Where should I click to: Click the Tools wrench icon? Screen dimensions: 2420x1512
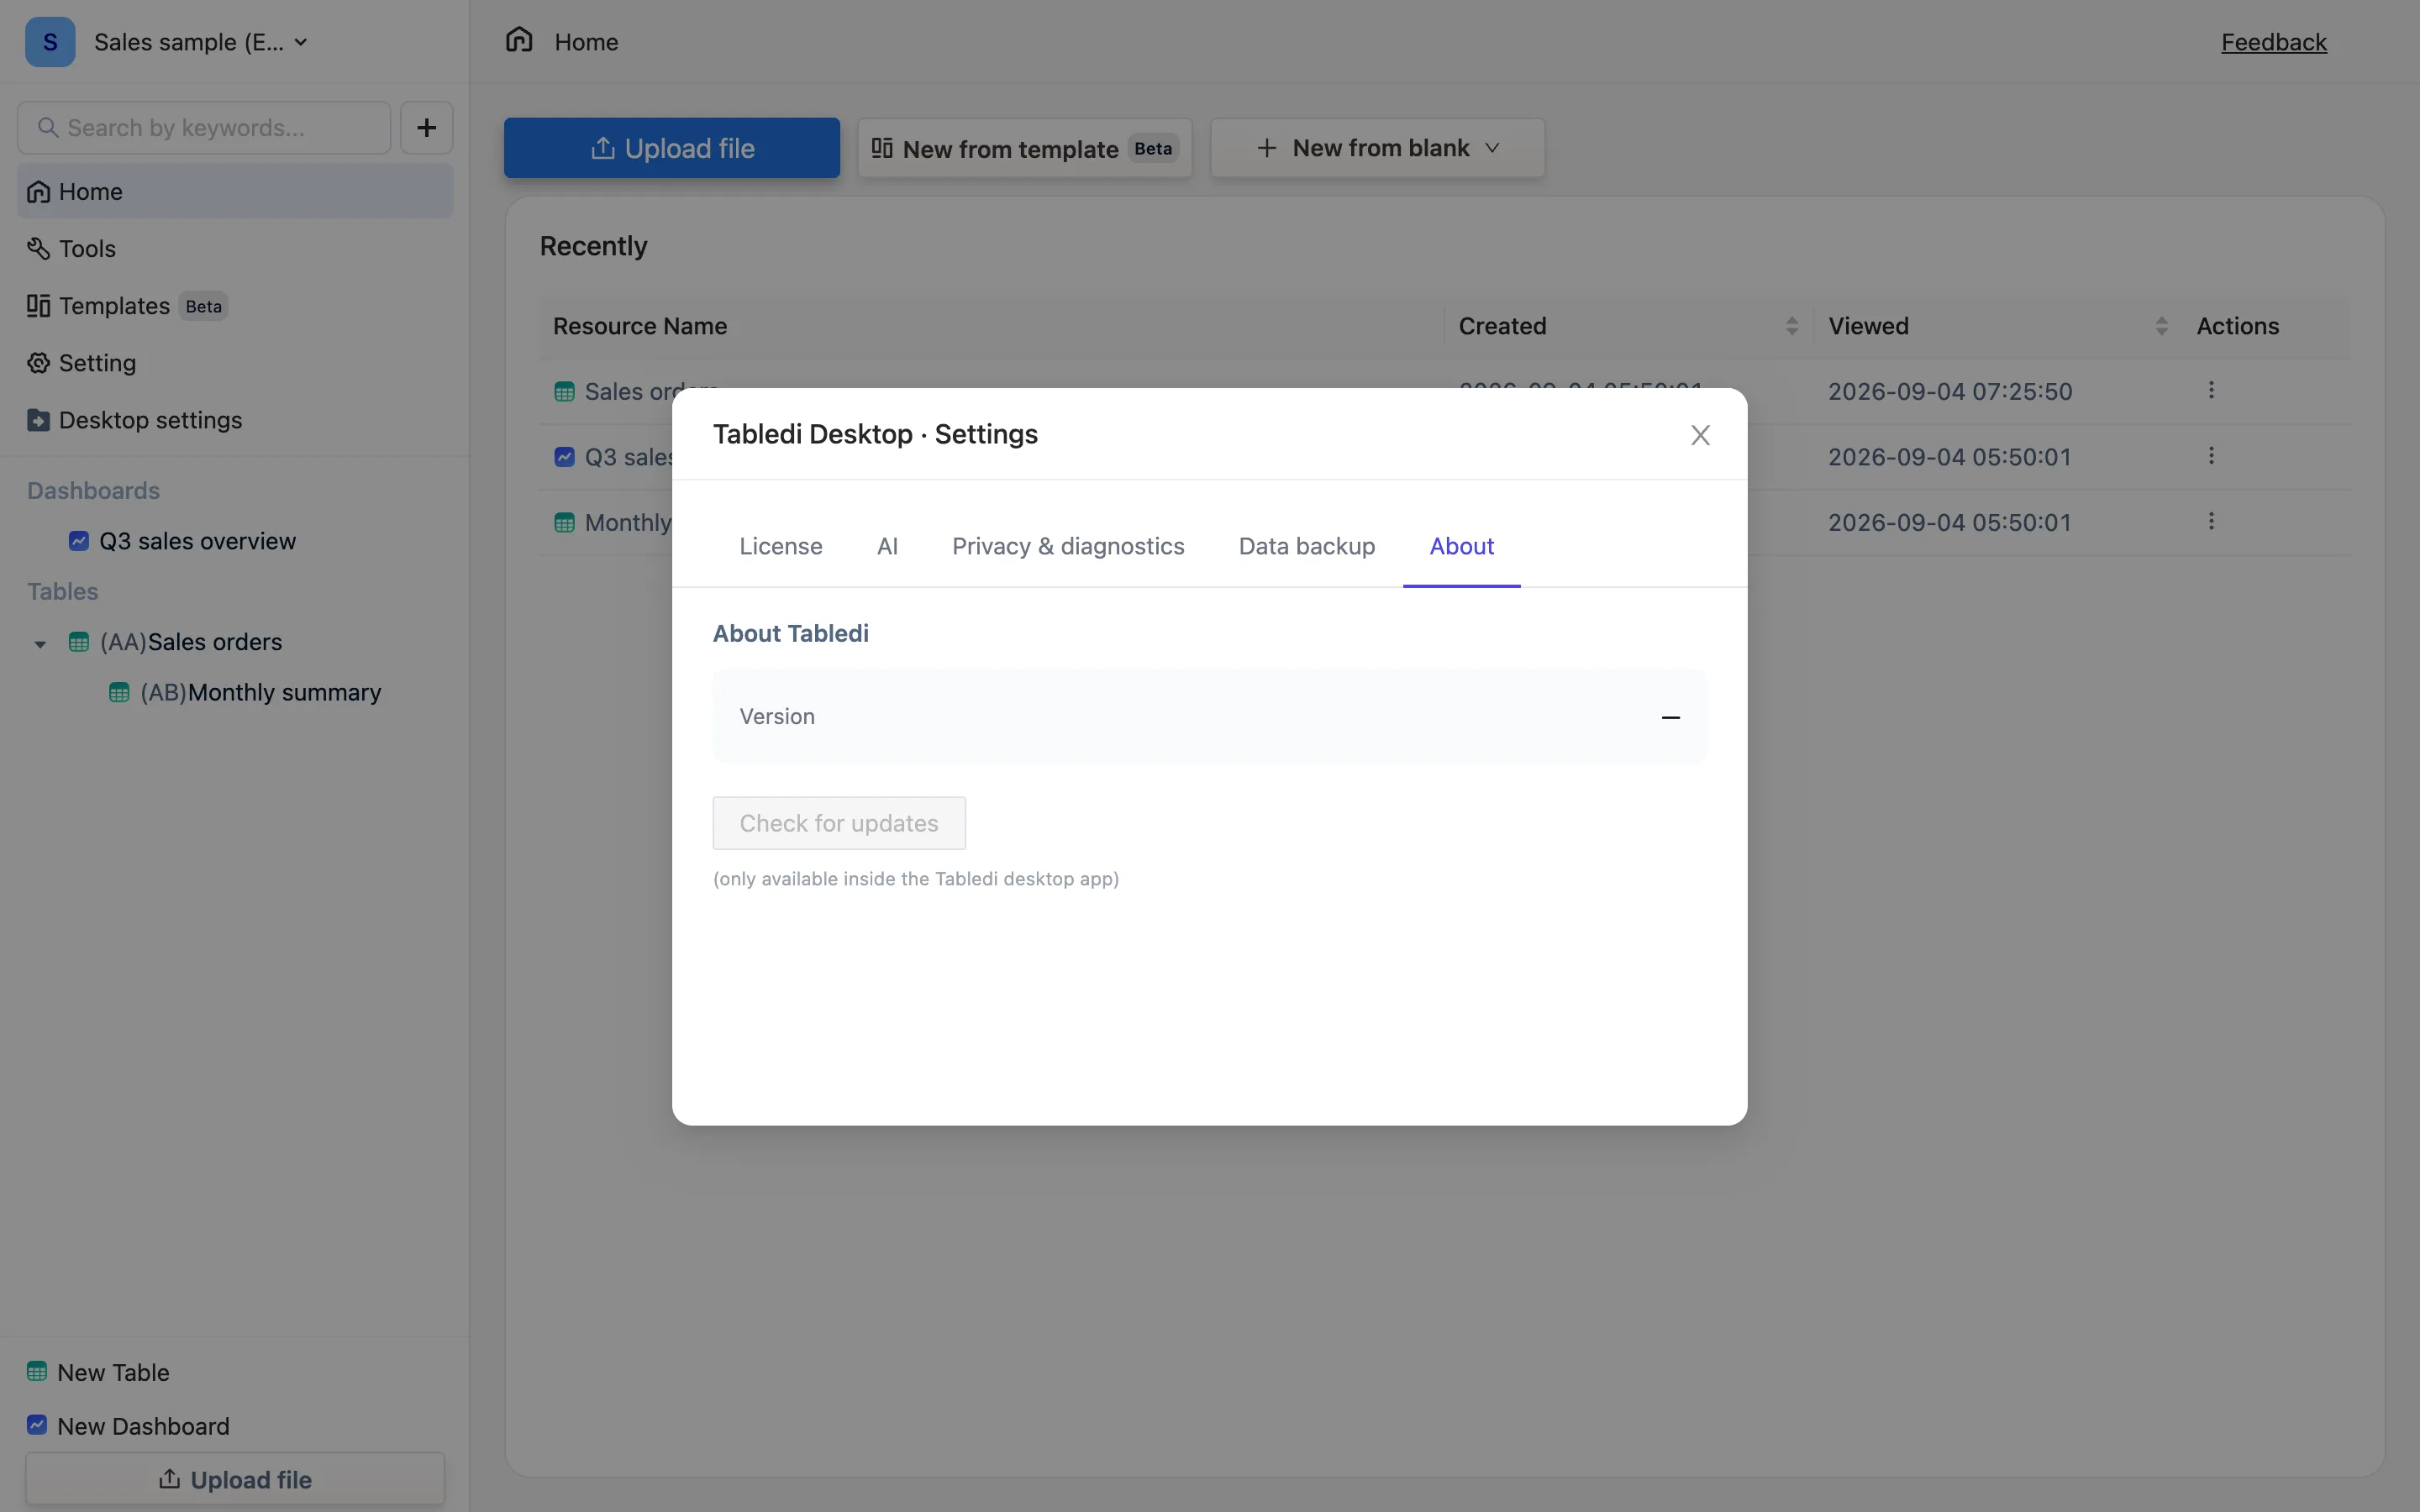(x=38, y=248)
